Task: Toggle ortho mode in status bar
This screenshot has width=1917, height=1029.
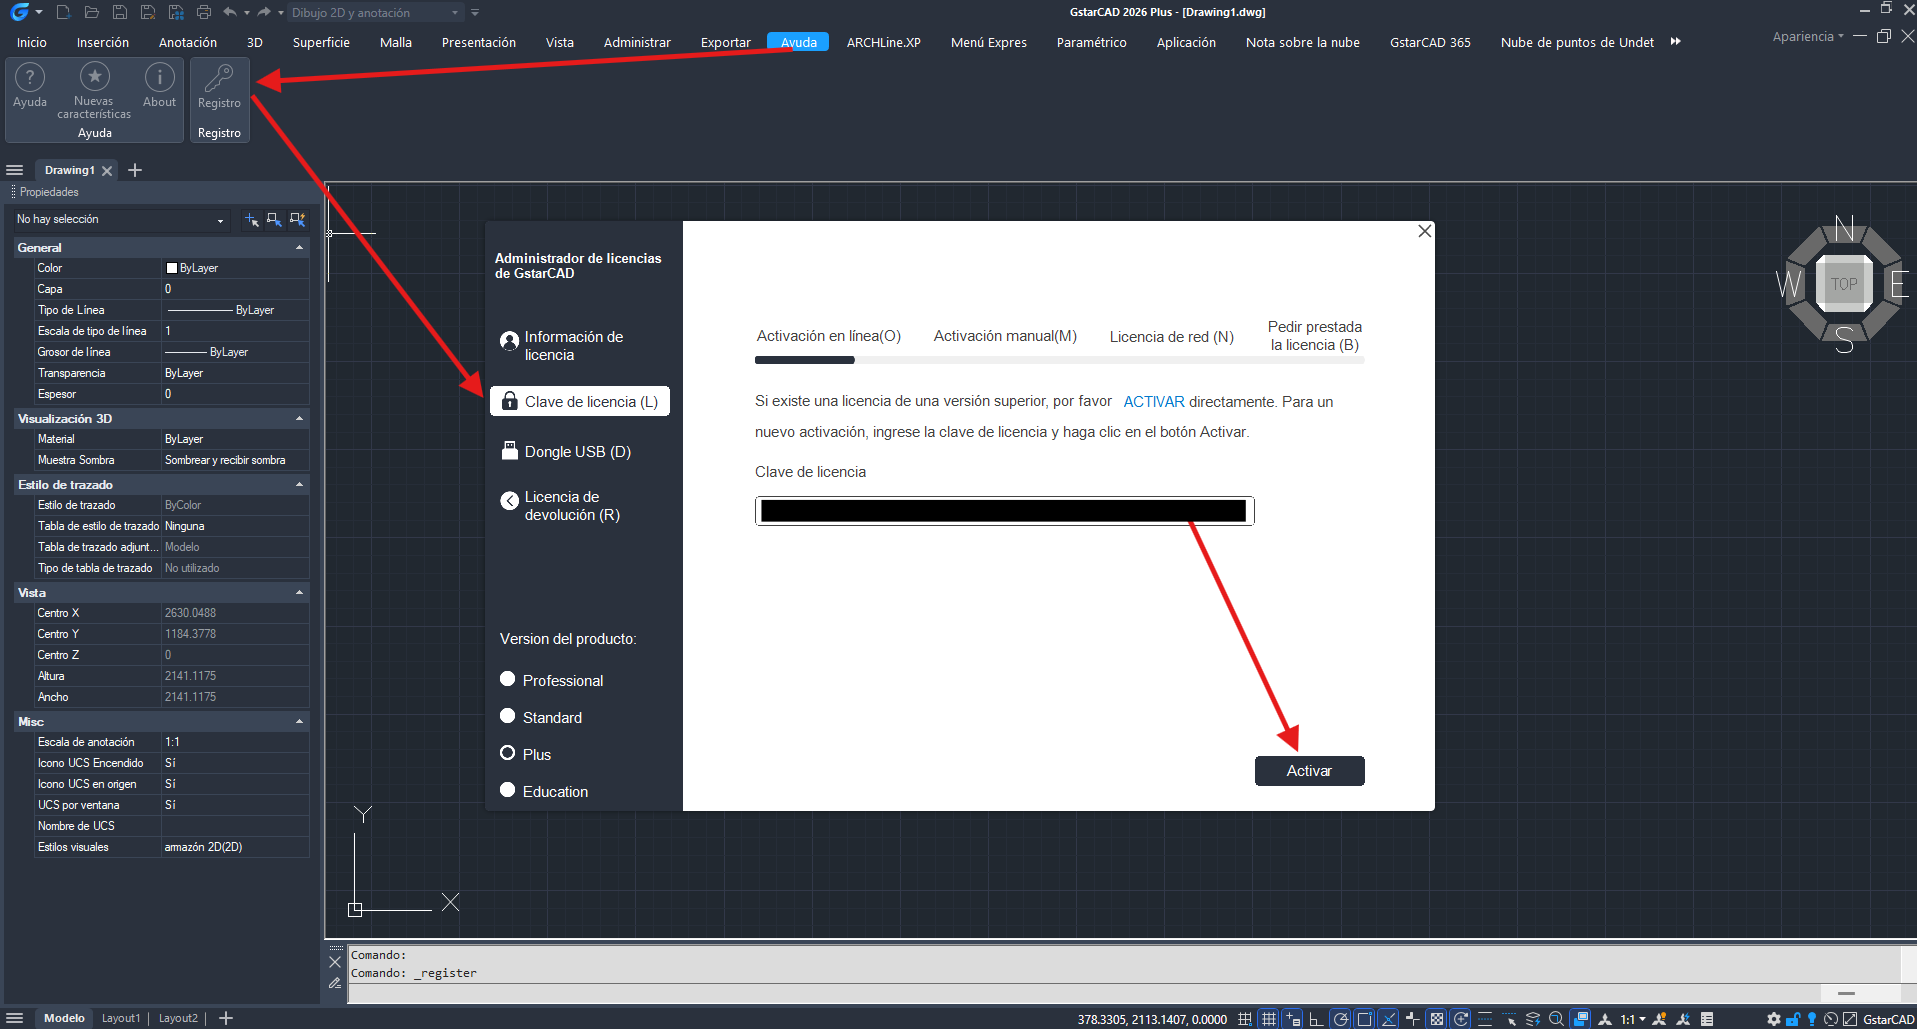Action: 1316,1019
